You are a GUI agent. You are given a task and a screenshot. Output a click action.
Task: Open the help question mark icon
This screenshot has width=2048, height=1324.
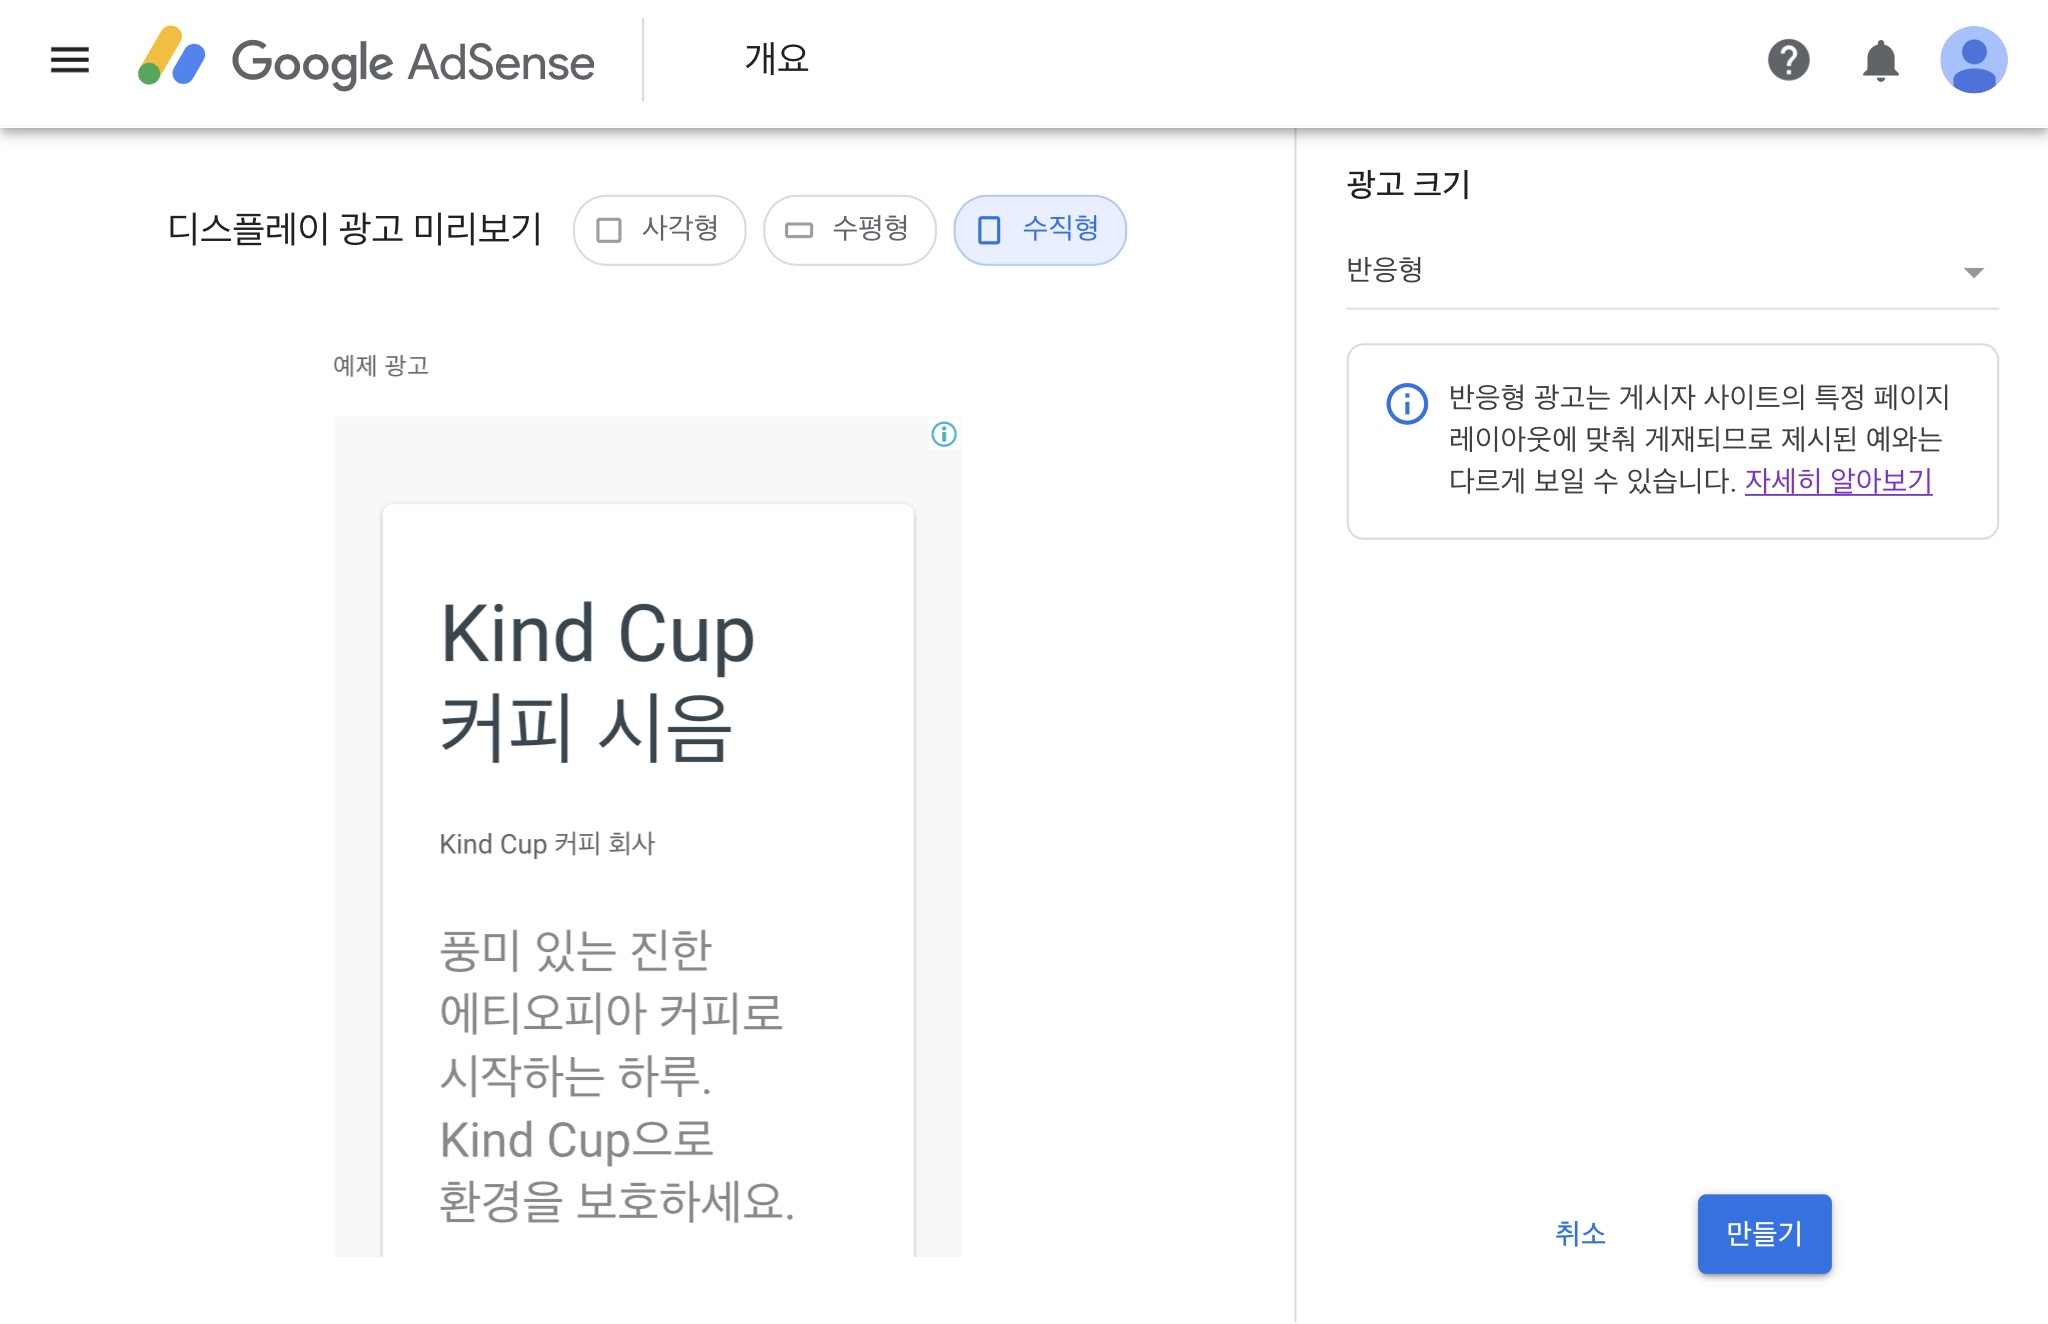click(x=1789, y=60)
